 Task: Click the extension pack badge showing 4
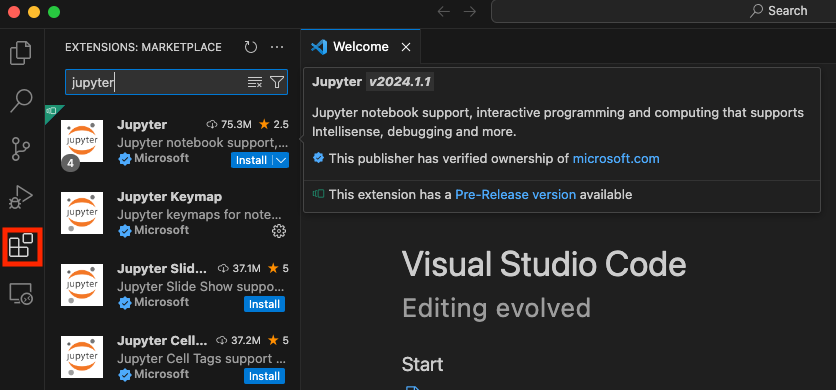click(70, 163)
